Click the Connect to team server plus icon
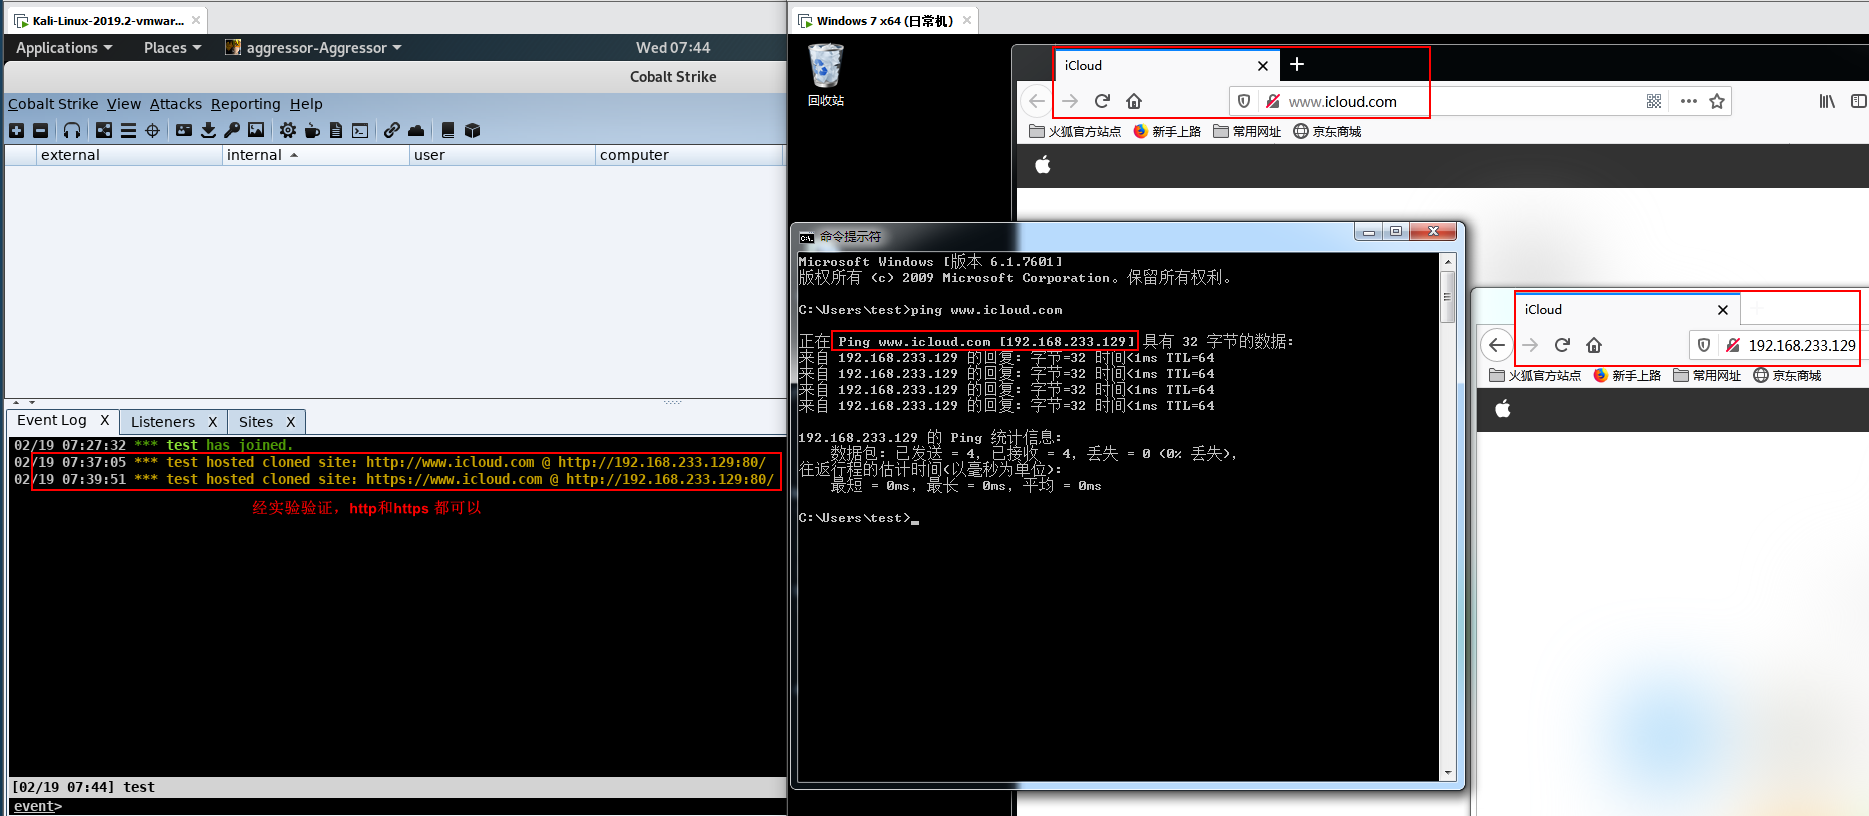This screenshot has width=1869, height=816. pos(16,130)
